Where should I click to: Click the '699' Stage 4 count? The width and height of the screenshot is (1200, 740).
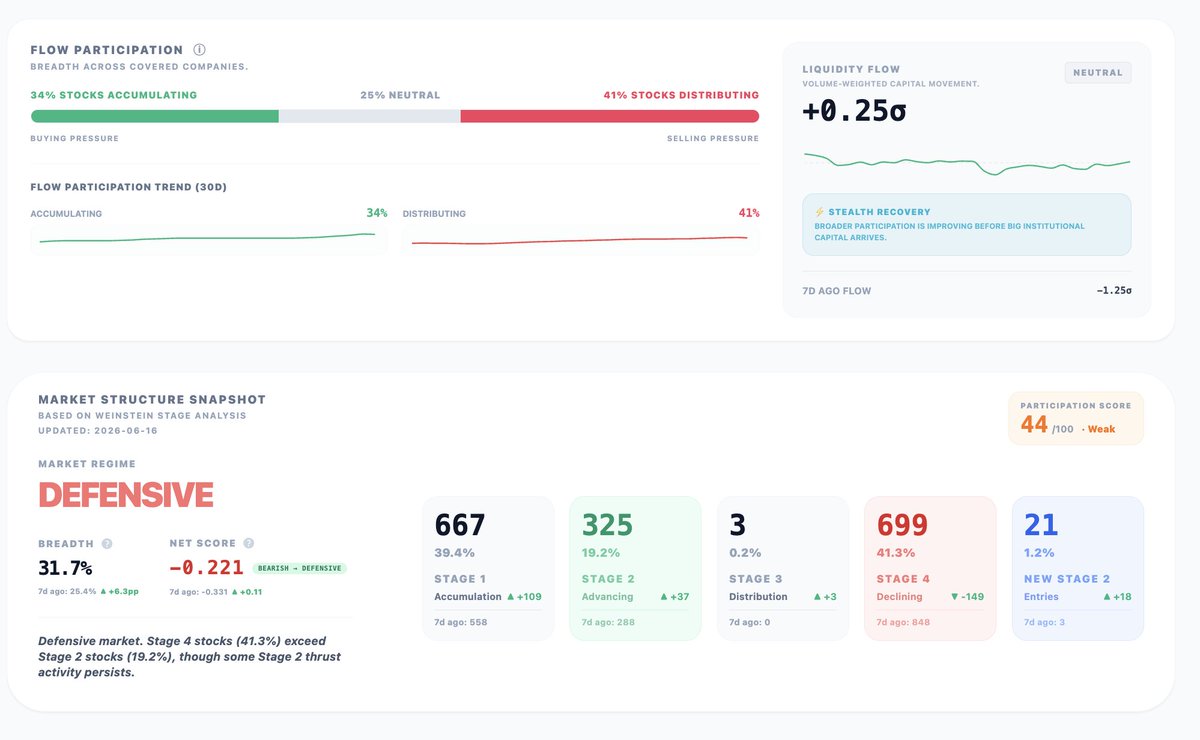pyautogui.click(x=902, y=525)
